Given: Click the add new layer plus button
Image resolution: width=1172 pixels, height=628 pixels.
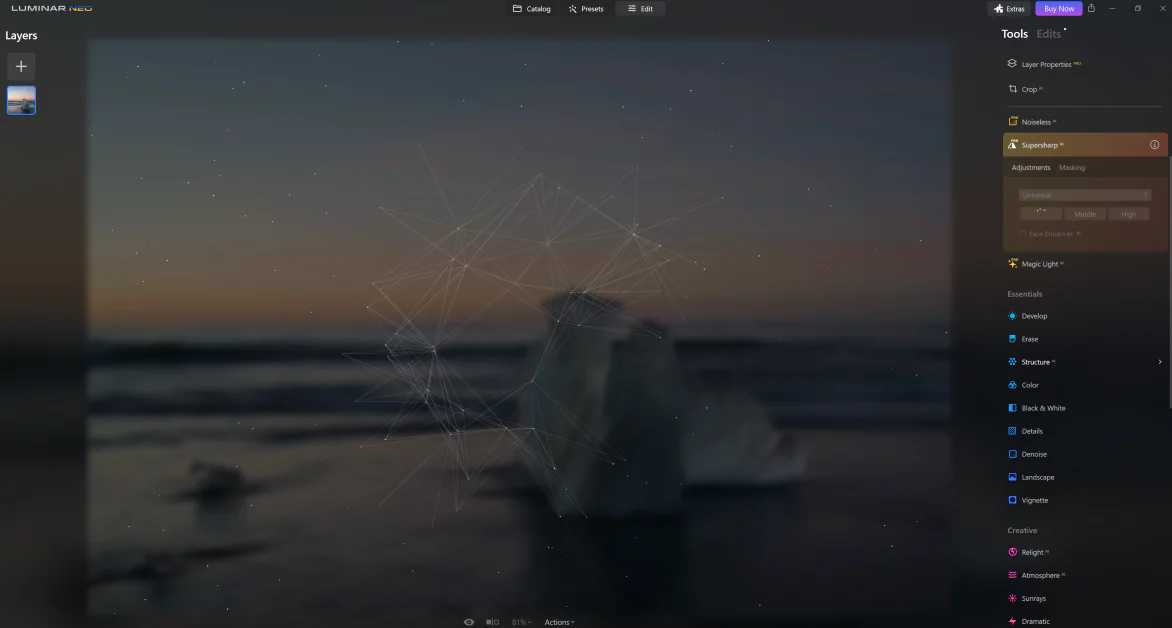Looking at the screenshot, I should [21, 67].
